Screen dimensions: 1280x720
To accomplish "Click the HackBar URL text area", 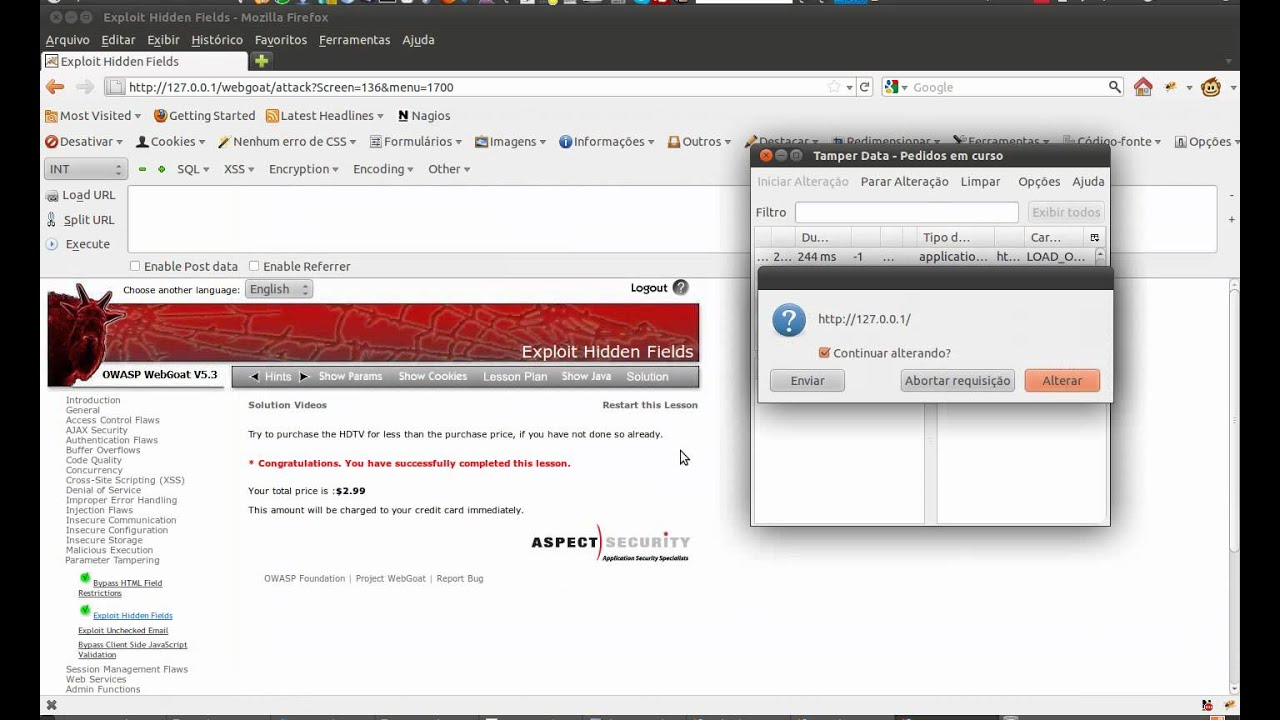I will coord(672,219).
